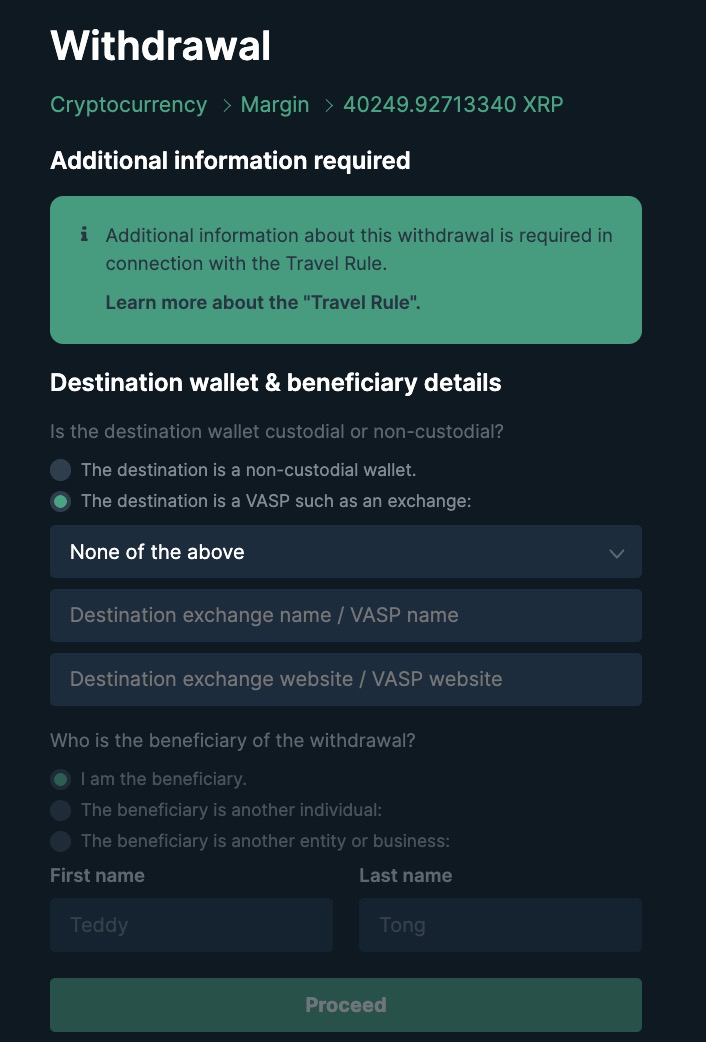Select the non-custodial wallet radio option
The width and height of the screenshot is (706, 1042).
(61, 470)
